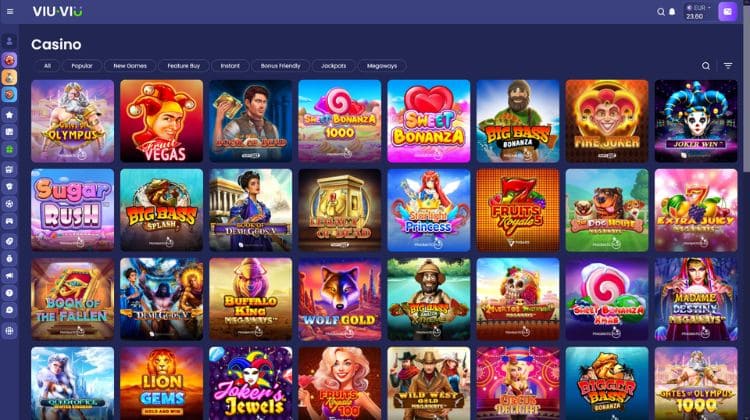750x420 pixels.
Task: Open the hamburger menu in the header
Action: [10, 11]
